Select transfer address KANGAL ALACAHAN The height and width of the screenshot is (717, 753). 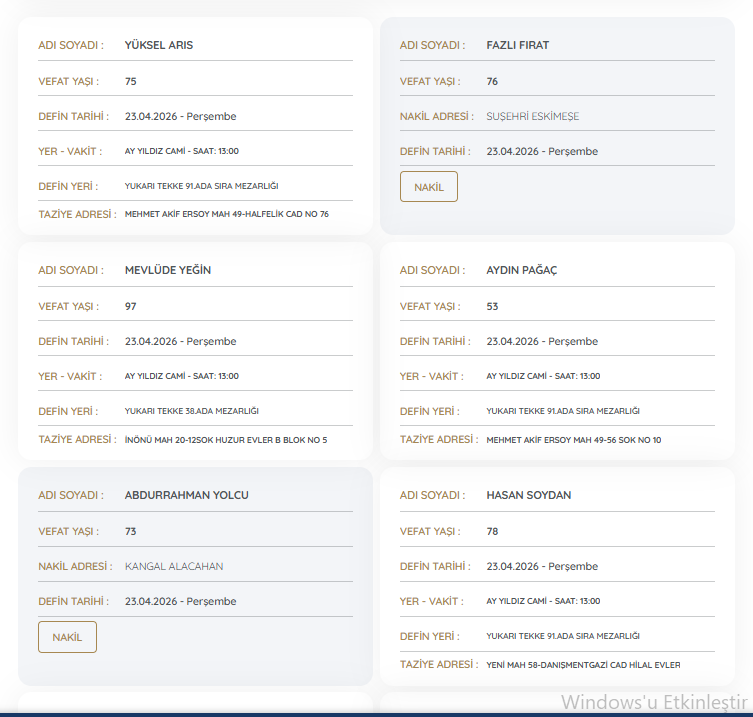[x=174, y=566]
